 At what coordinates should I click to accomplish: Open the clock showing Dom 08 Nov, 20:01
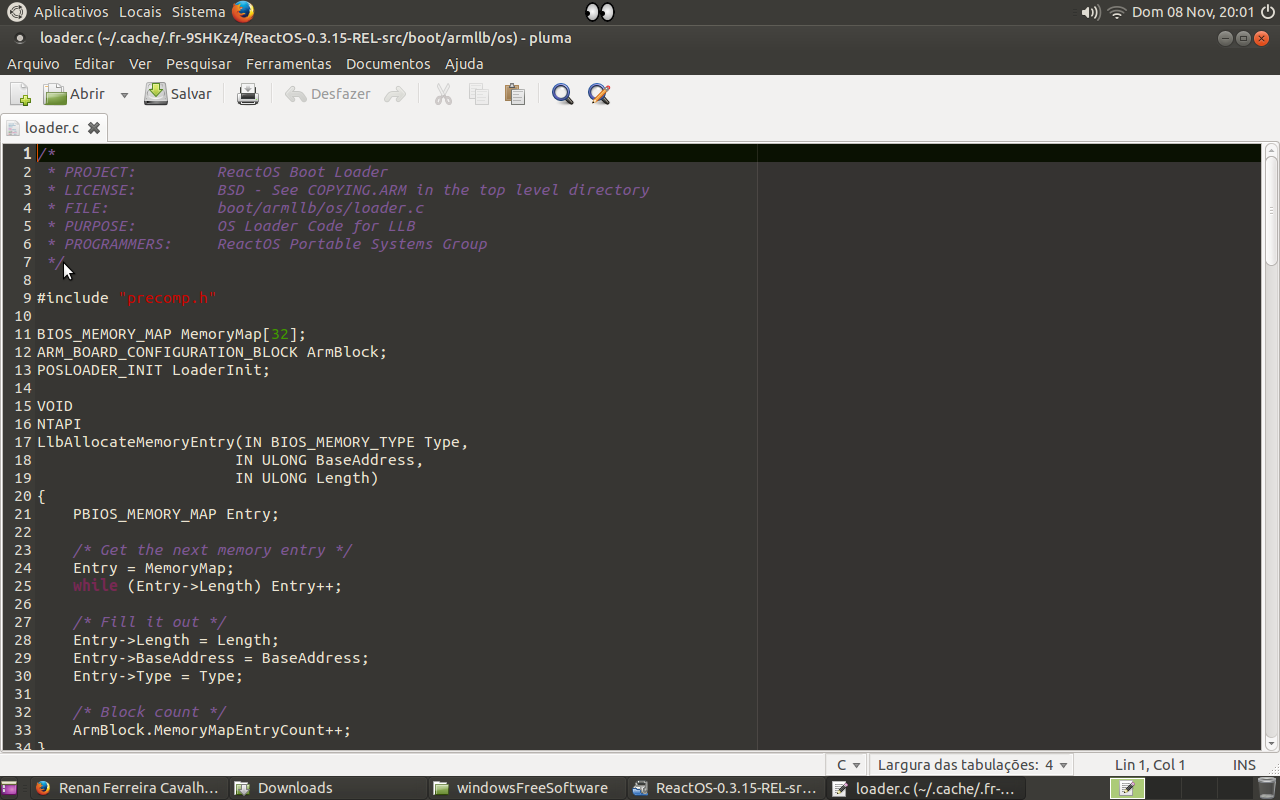click(1193, 12)
